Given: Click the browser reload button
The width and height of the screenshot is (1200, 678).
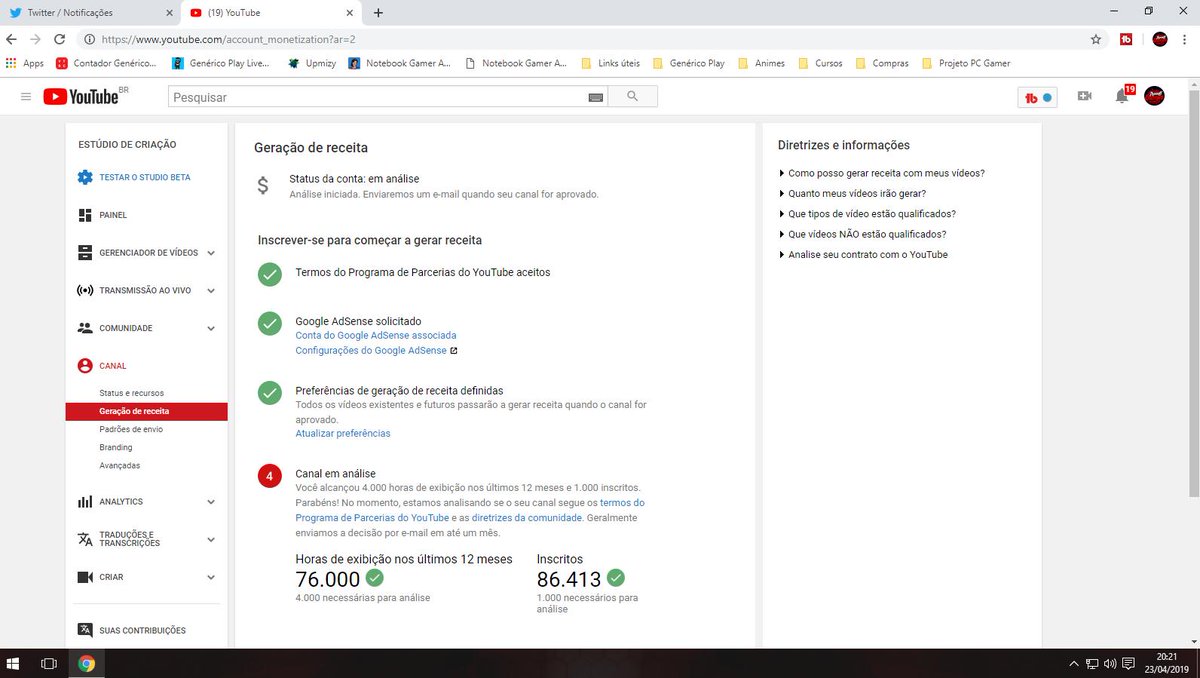Looking at the screenshot, I should [x=59, y=39].
